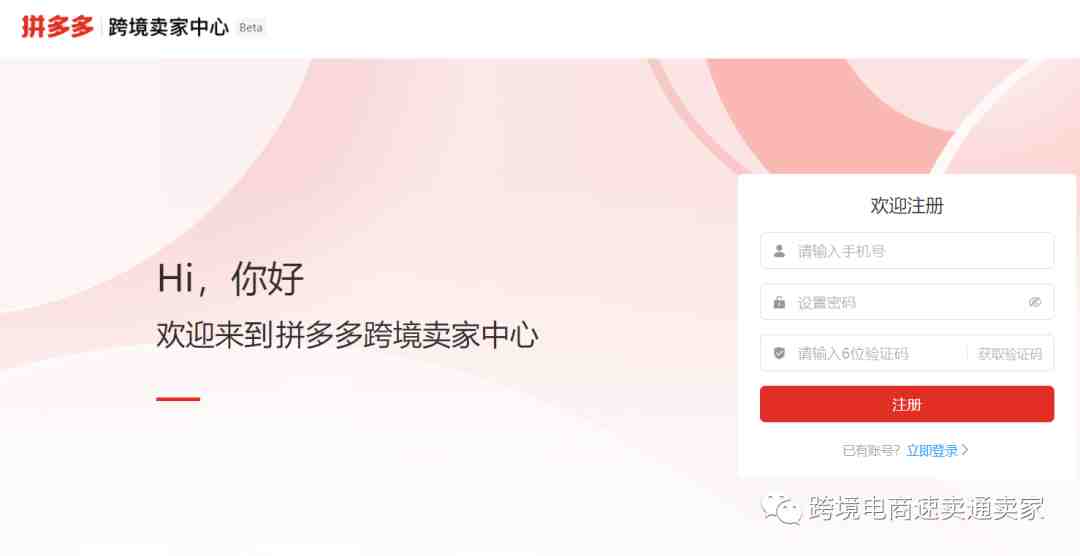
Task: Open the 立即登录 login link
Action: [x=932, y=451]
